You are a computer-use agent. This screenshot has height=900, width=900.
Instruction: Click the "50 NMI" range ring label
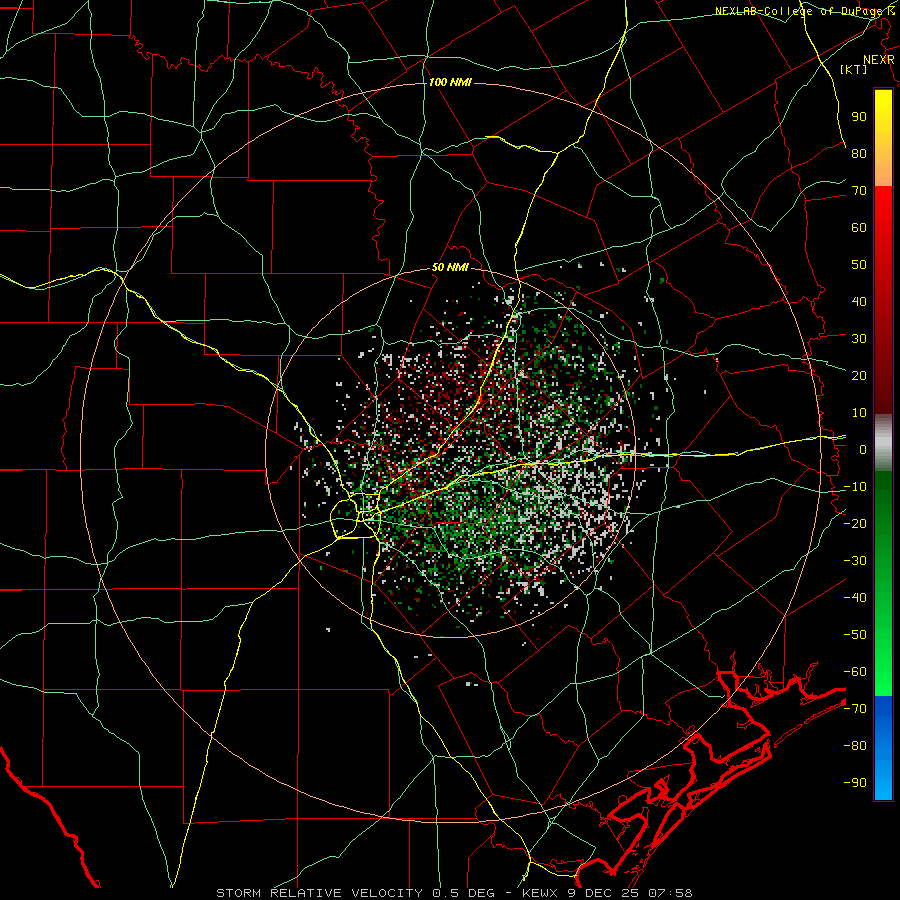(451, 267)
